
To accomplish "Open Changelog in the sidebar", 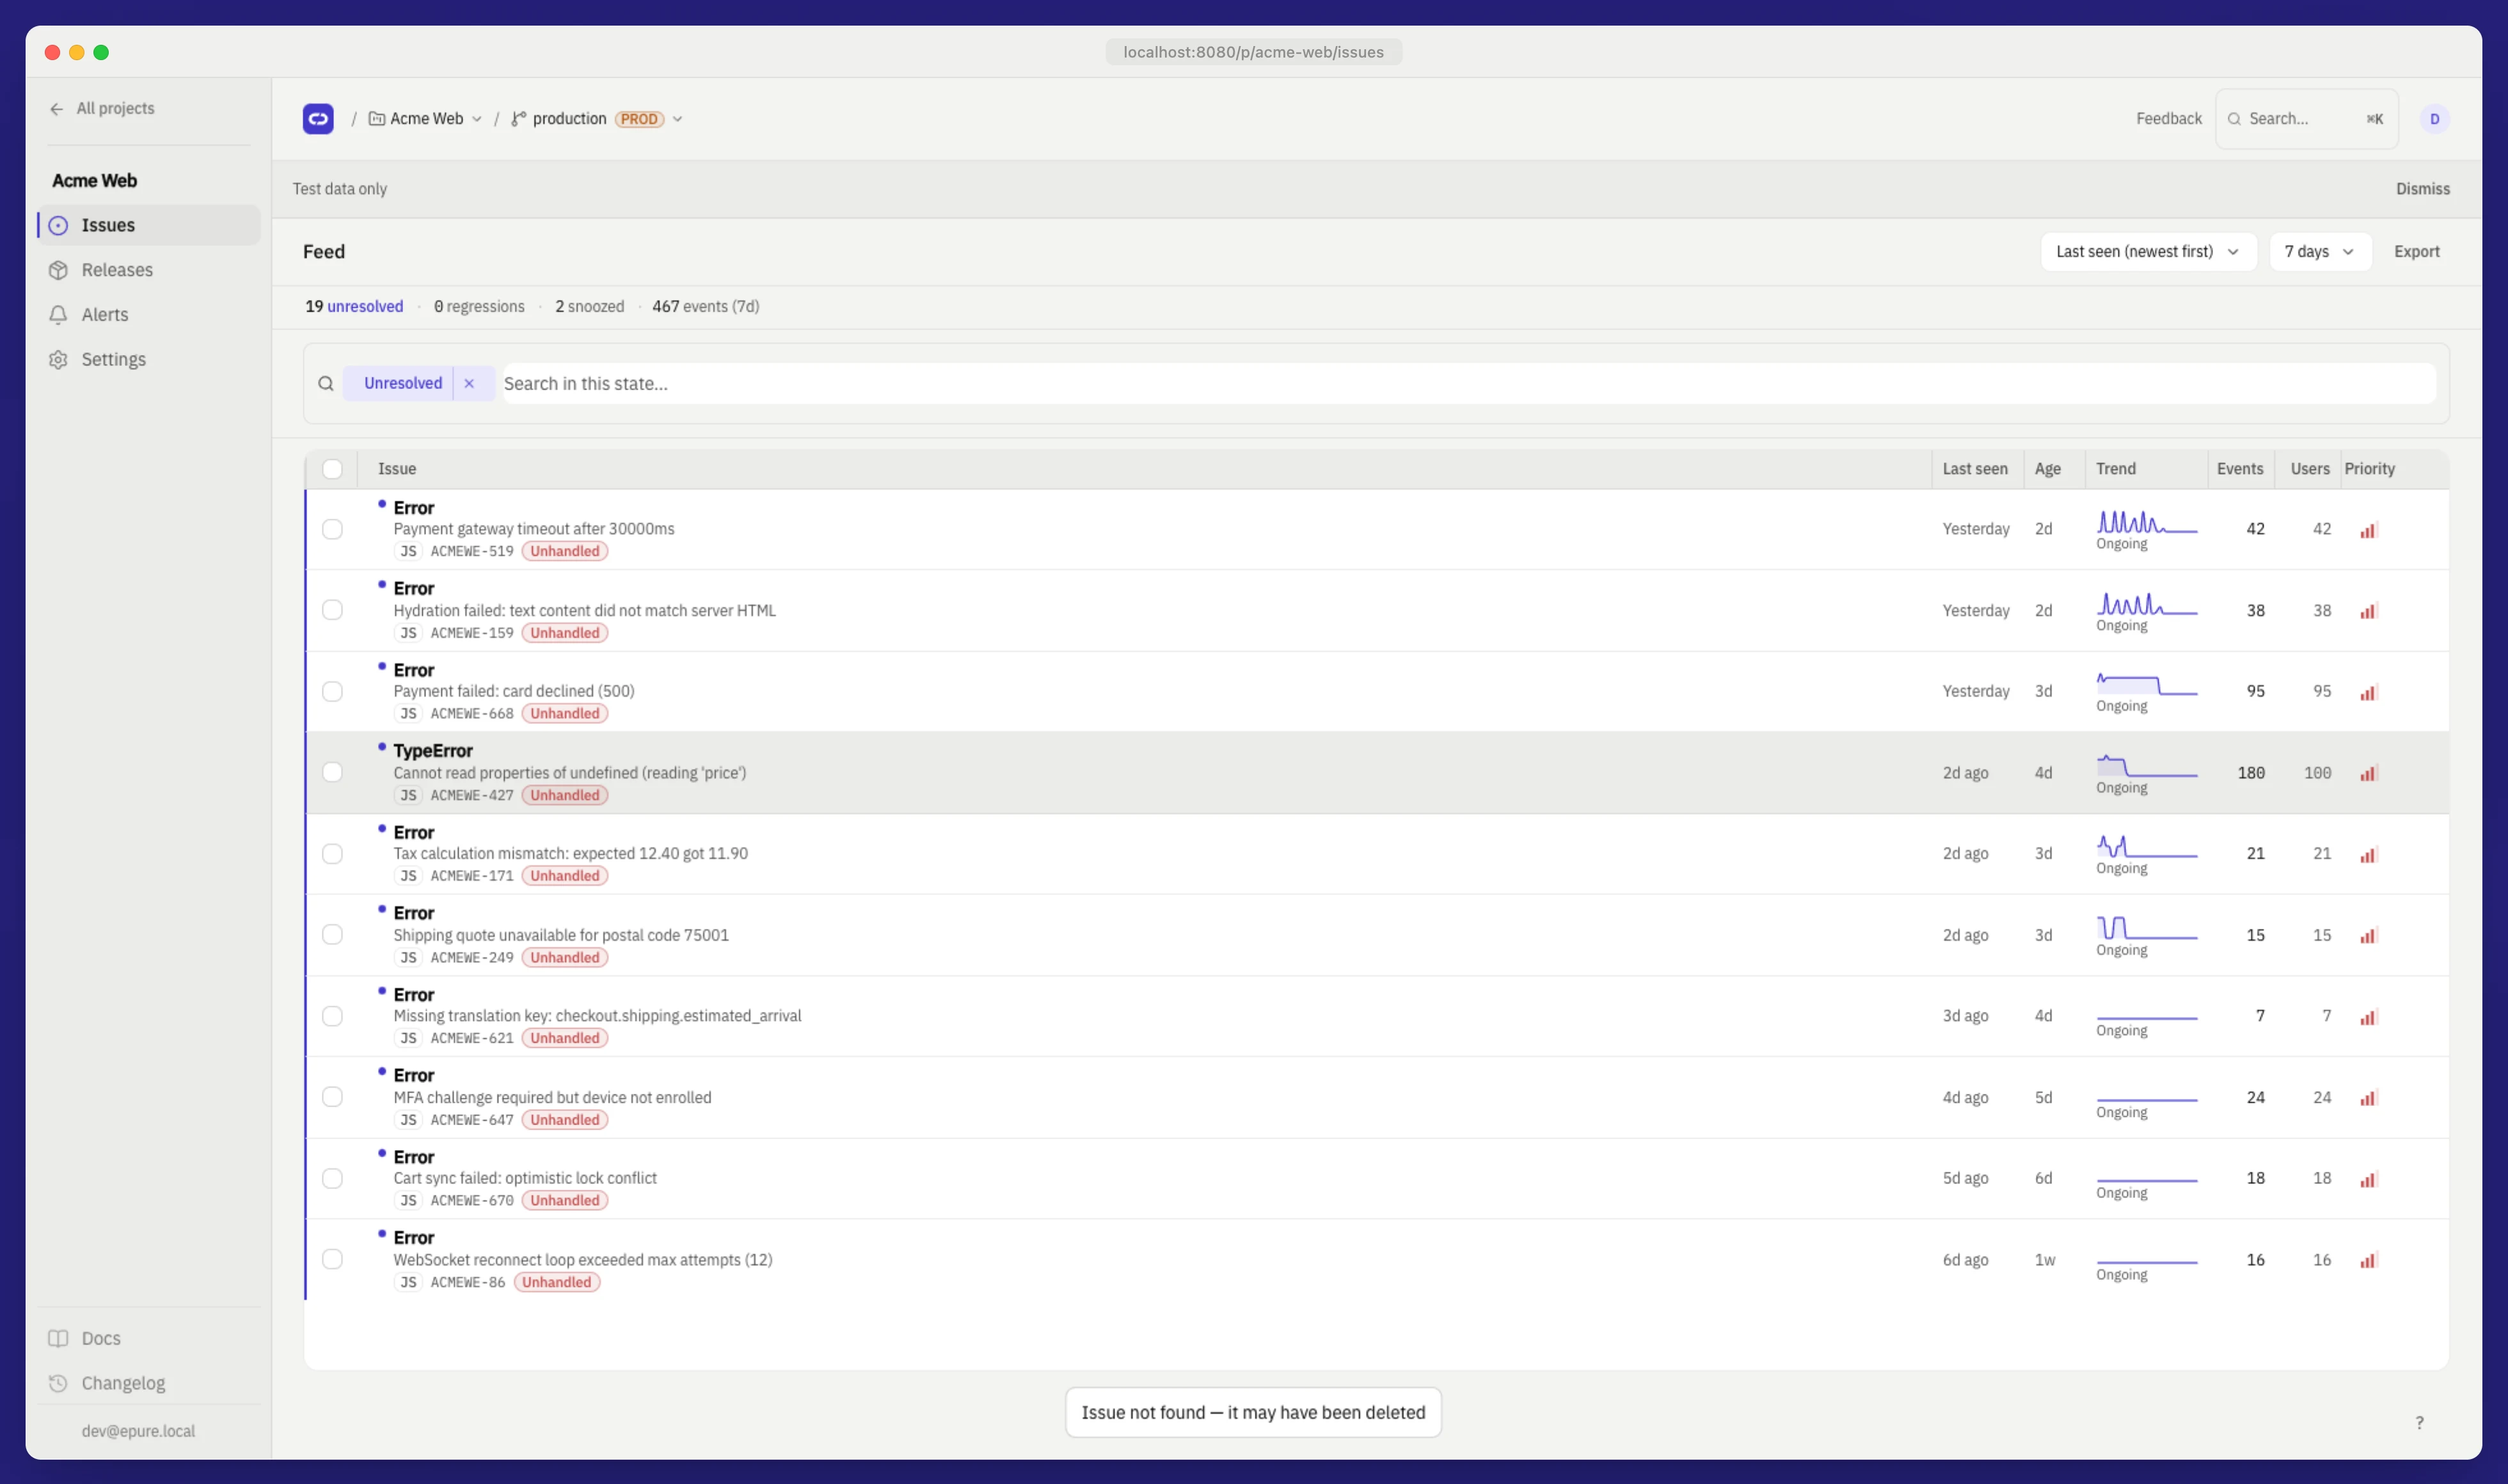I will point(149,1383).
